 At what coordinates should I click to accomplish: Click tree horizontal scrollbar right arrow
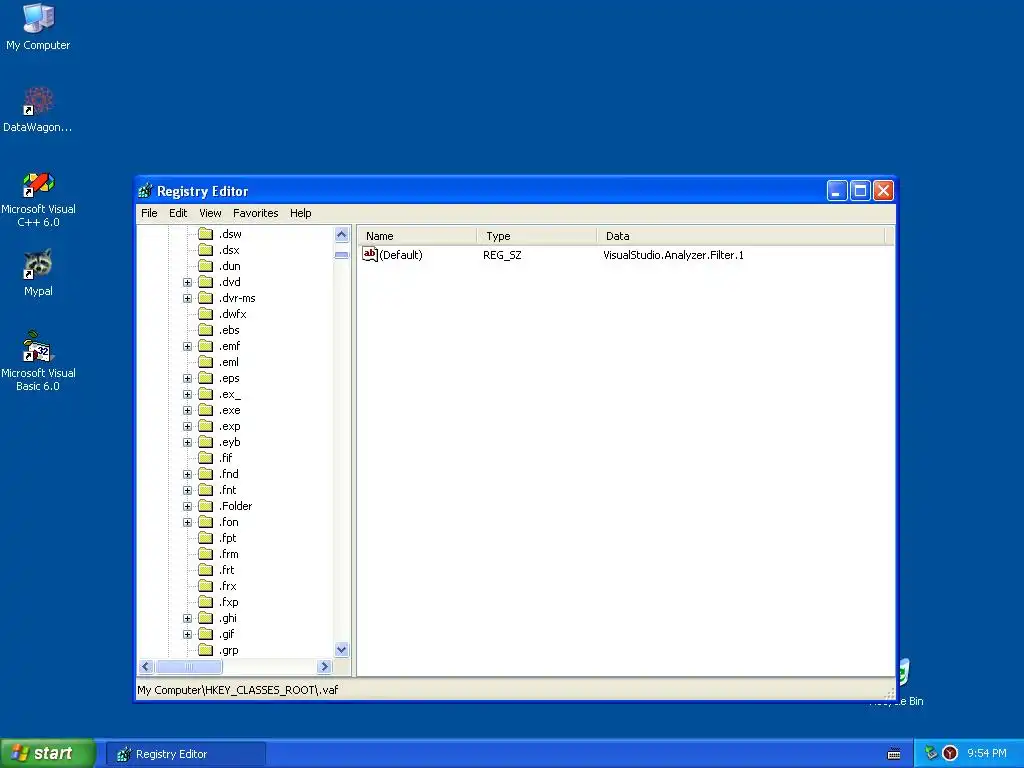[x=325, y=667]
